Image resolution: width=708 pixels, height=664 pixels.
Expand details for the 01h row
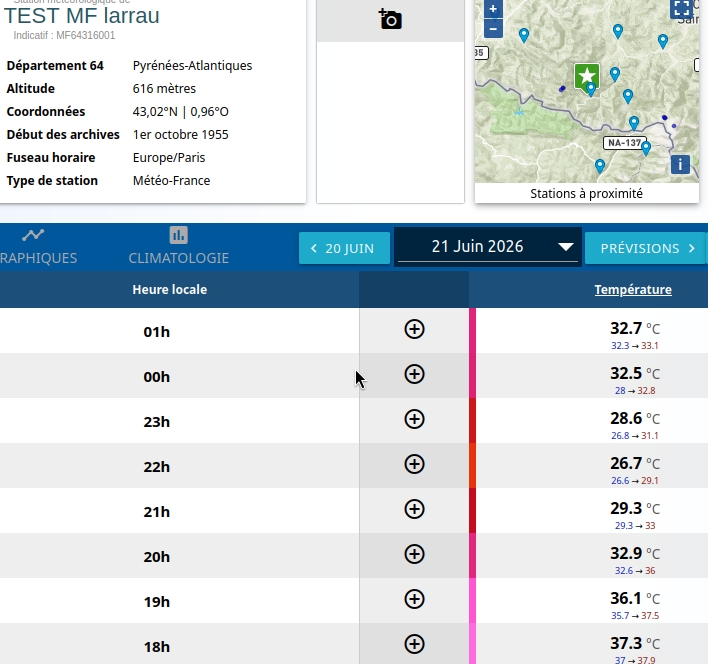coord(414,329)
